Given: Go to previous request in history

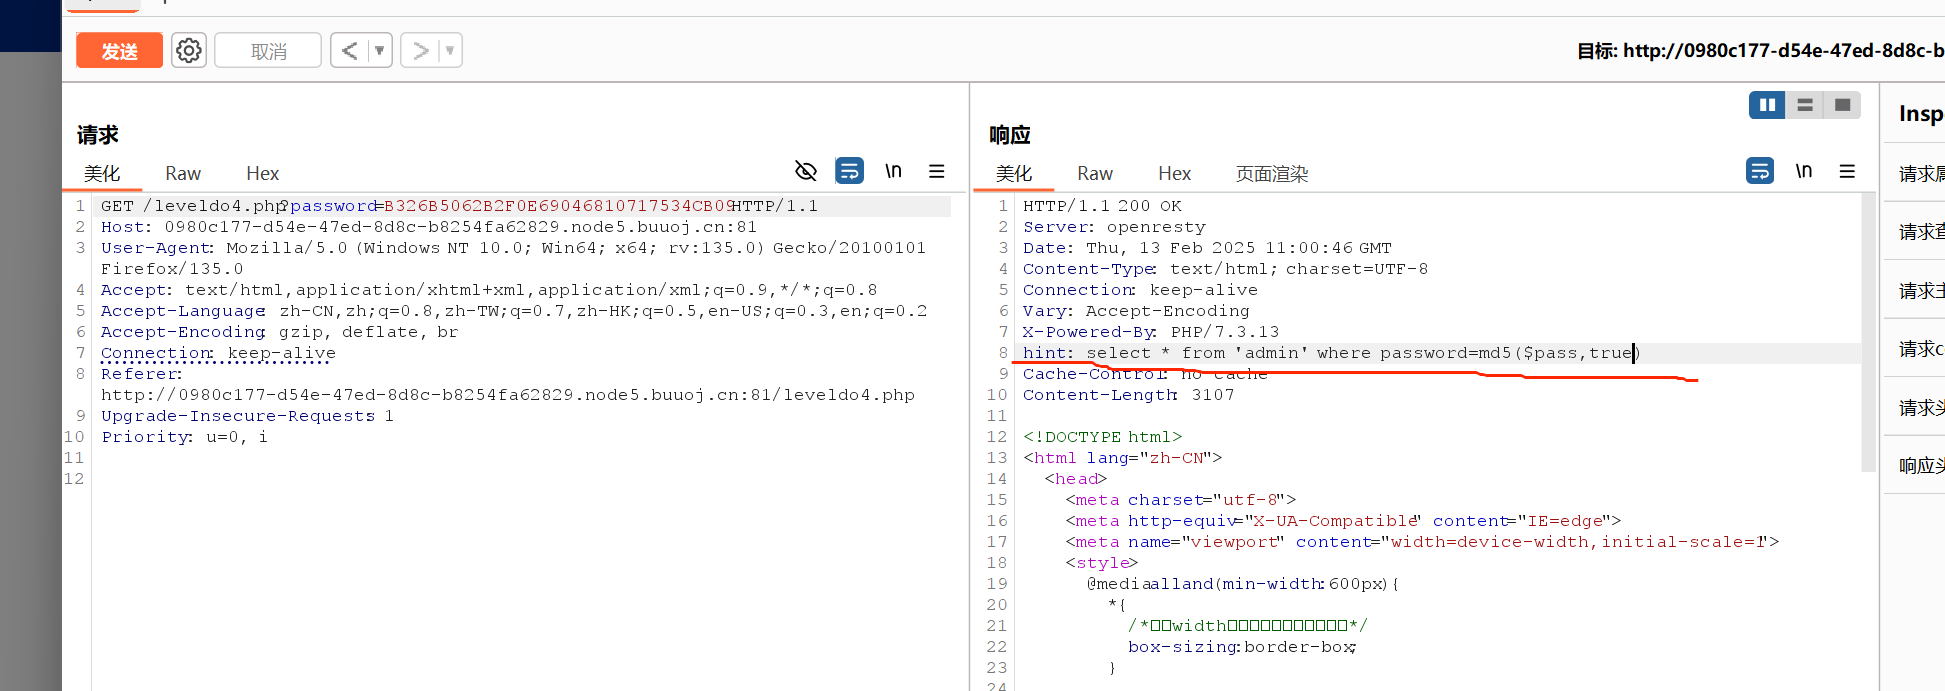Looking at the screenshot, I should (x=349, y=50).
